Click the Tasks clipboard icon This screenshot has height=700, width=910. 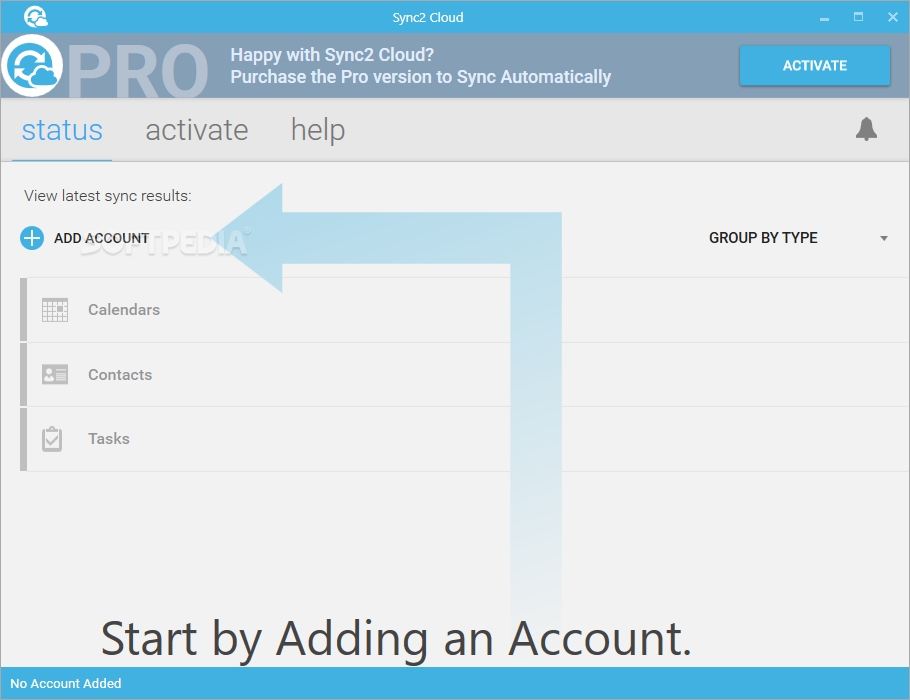(52, 439)
